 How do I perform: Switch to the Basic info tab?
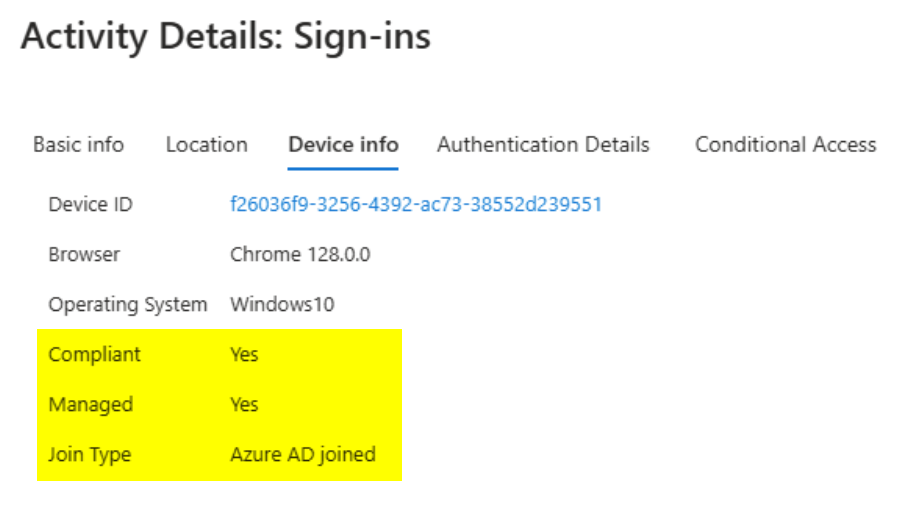[78, 144]
